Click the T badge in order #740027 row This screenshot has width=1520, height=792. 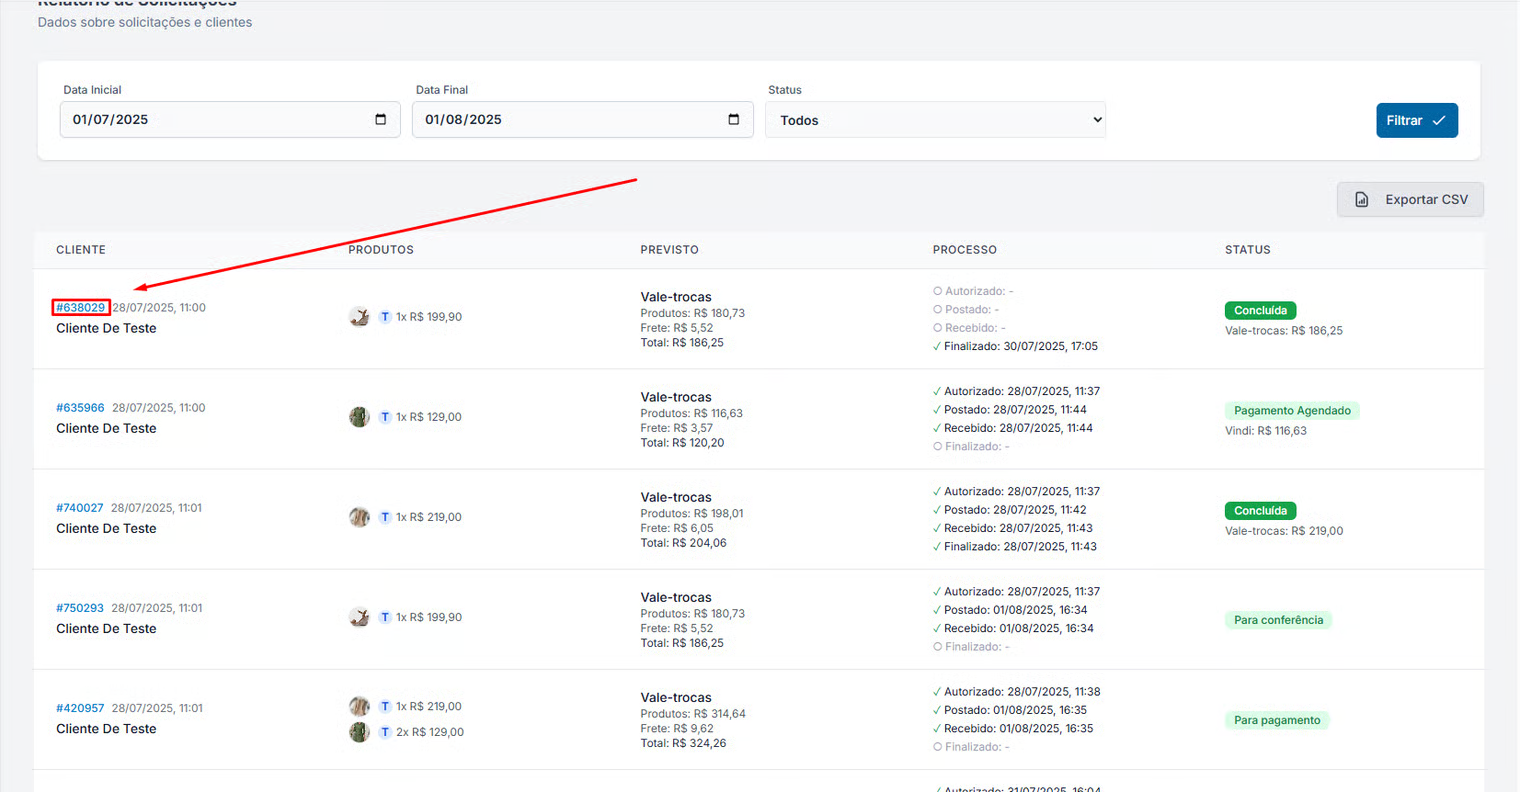(385, 517)
